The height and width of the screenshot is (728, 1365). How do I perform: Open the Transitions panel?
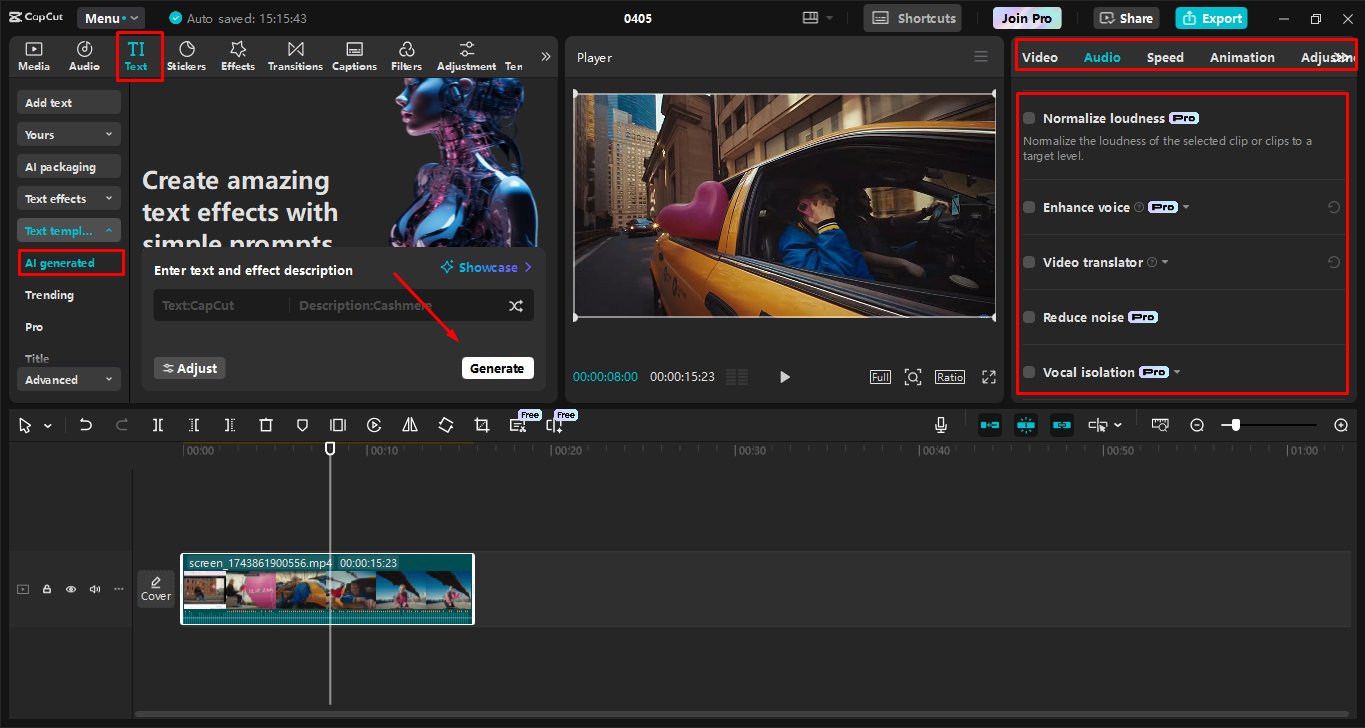pyautogui.click(x=294, y=55)
